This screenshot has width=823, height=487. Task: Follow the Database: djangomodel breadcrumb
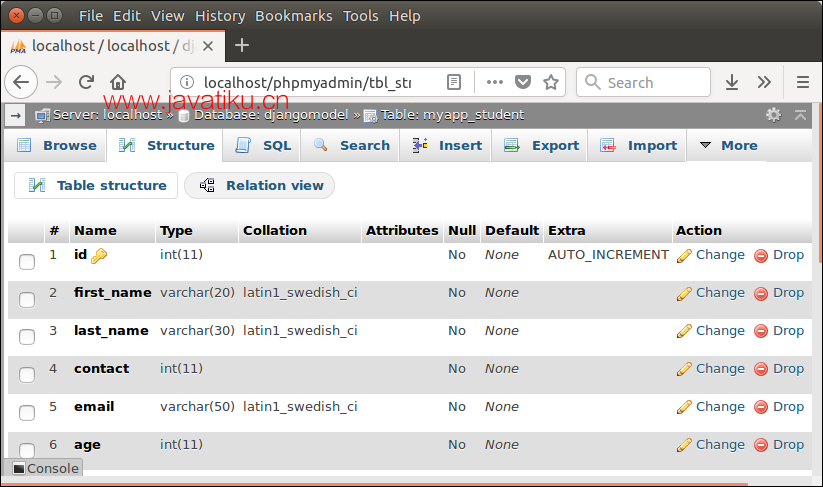[x=271, y=115]
